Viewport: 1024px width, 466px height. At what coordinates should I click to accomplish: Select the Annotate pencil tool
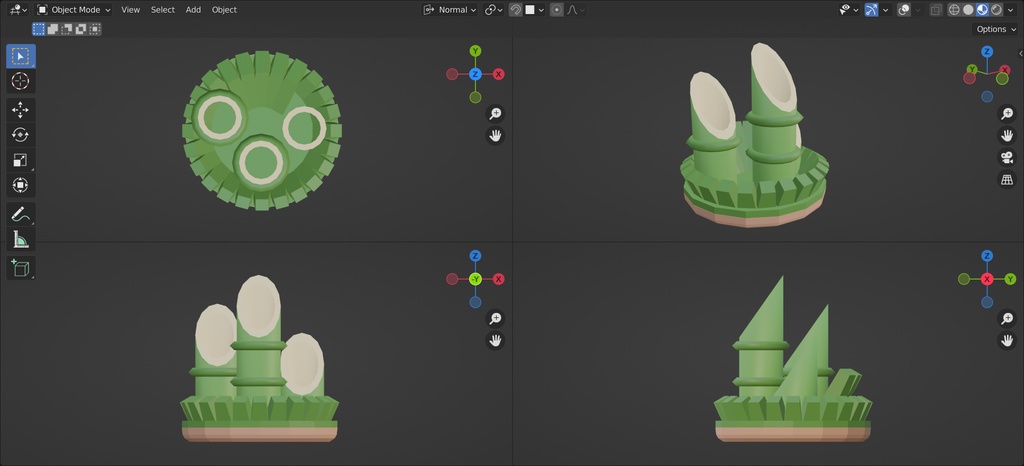[21, 214]
